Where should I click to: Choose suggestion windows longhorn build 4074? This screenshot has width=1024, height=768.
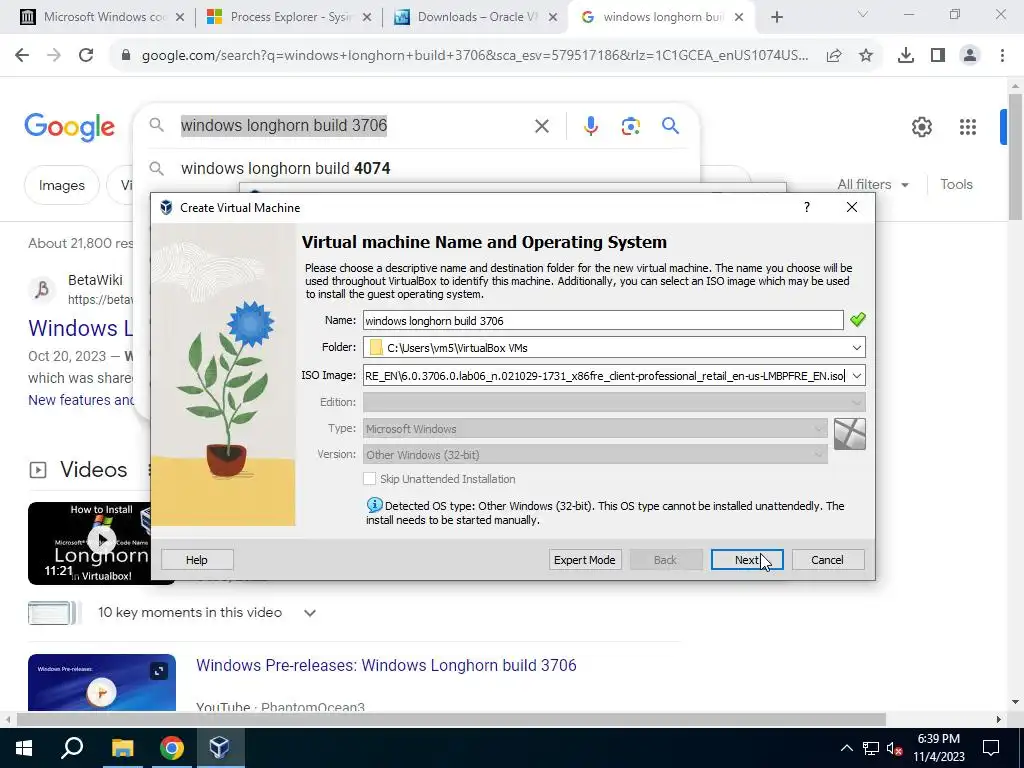[x=285, y=168]
